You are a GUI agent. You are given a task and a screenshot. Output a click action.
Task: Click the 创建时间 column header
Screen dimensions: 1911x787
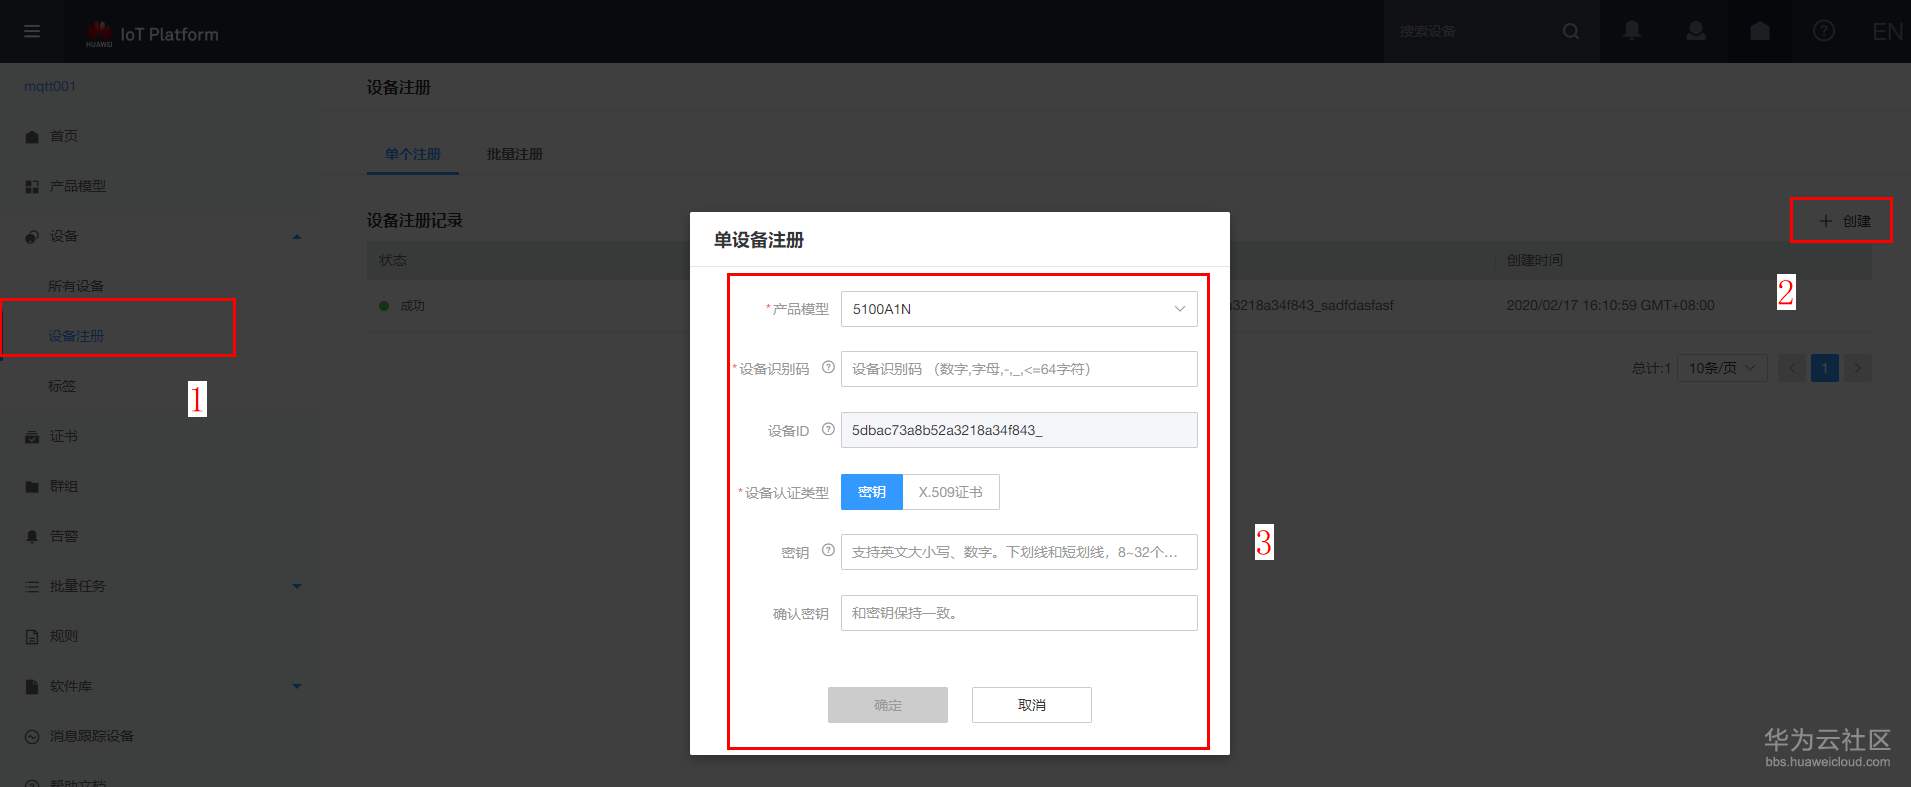coord(1535,260)
